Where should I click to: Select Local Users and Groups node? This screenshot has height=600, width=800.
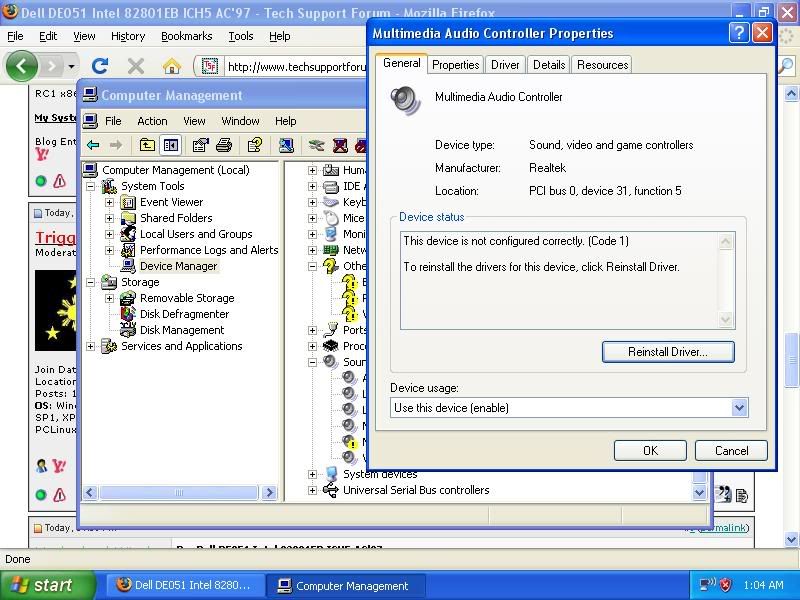tap(196, 234)
